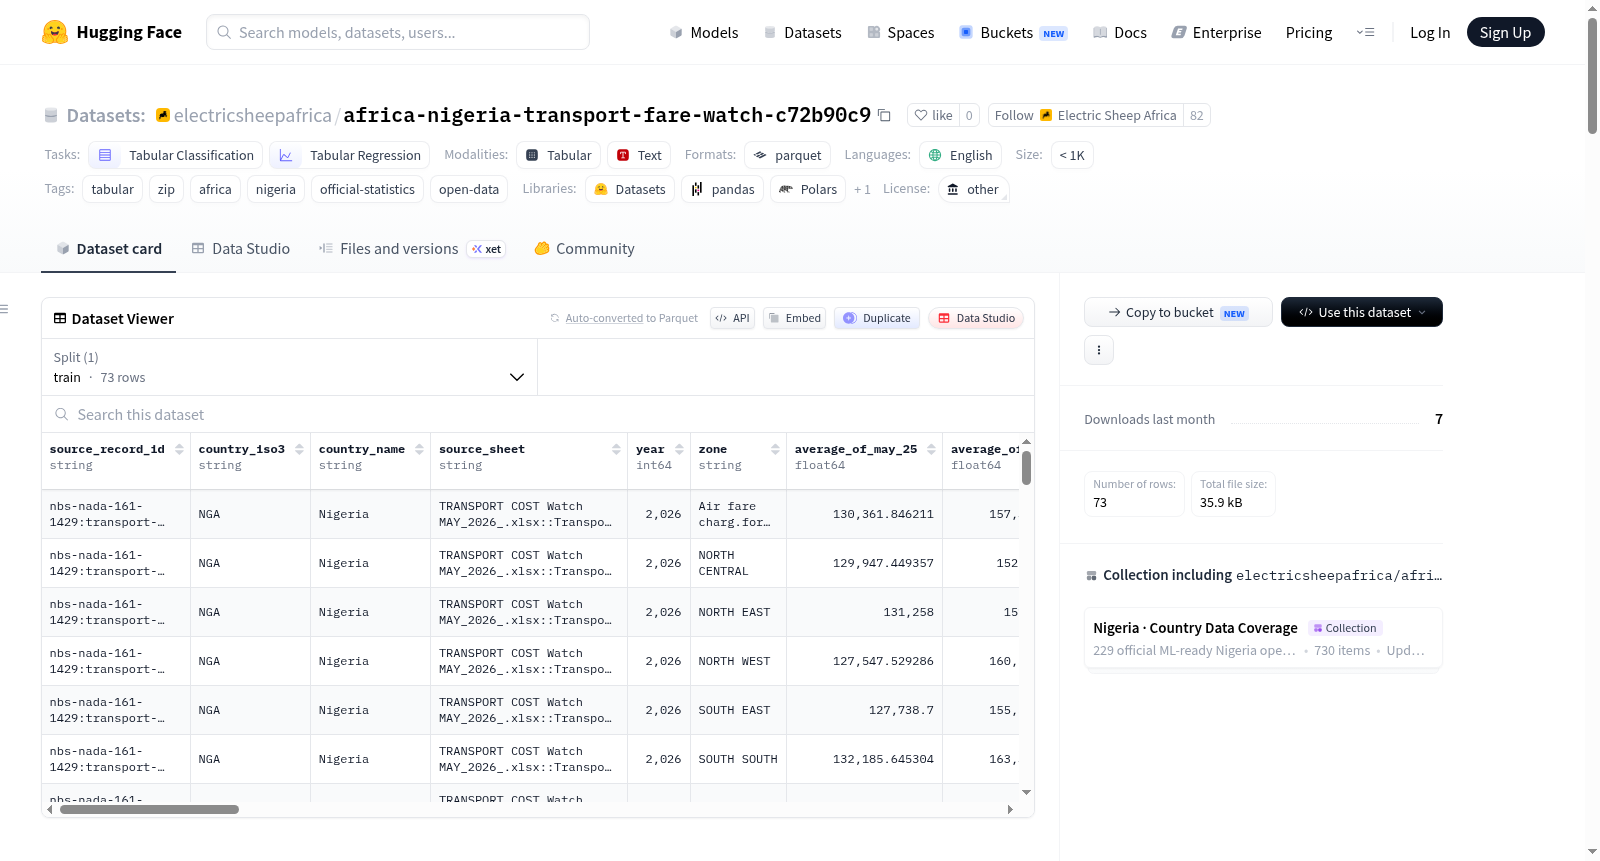1600x861 pixels.
Task: Switch to the Dataset card tab
Action: pyautogui.click(x=108, y=249)
